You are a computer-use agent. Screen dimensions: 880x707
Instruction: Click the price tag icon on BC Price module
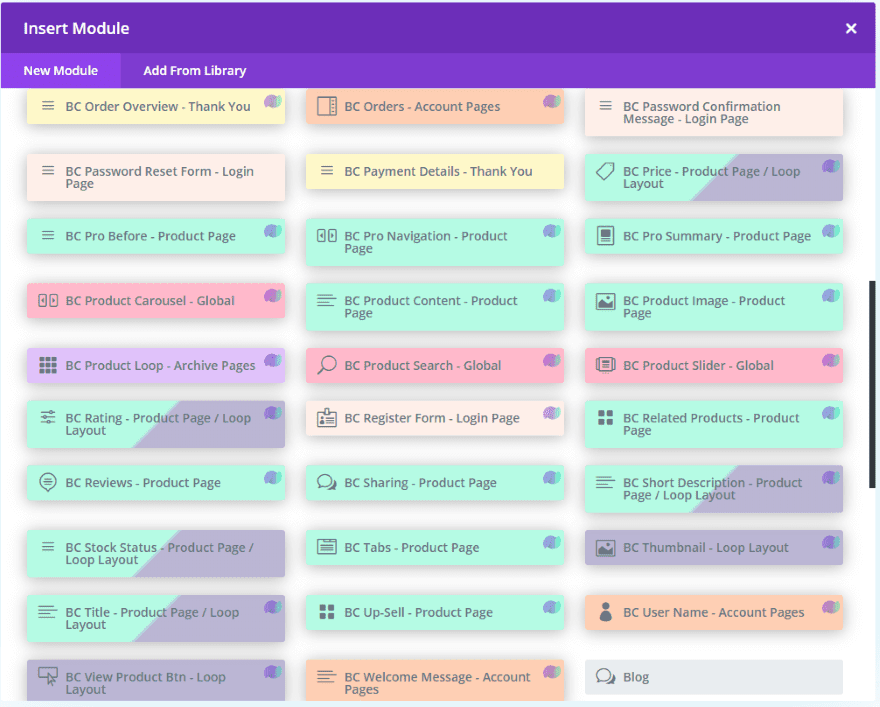605,172
